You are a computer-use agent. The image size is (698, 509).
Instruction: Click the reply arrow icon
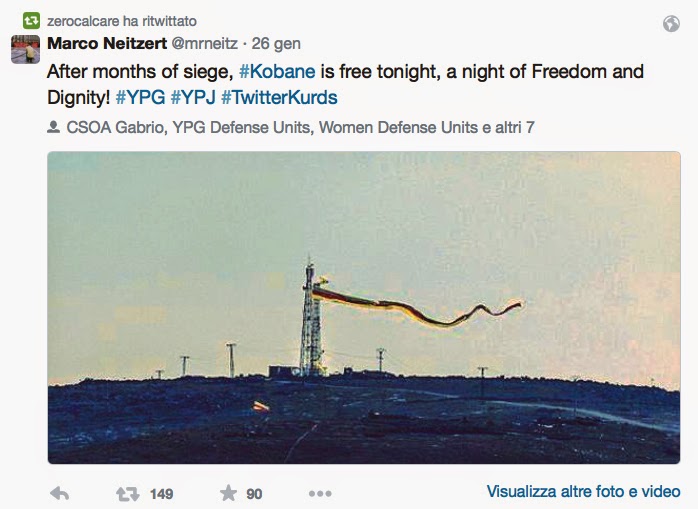59,493
